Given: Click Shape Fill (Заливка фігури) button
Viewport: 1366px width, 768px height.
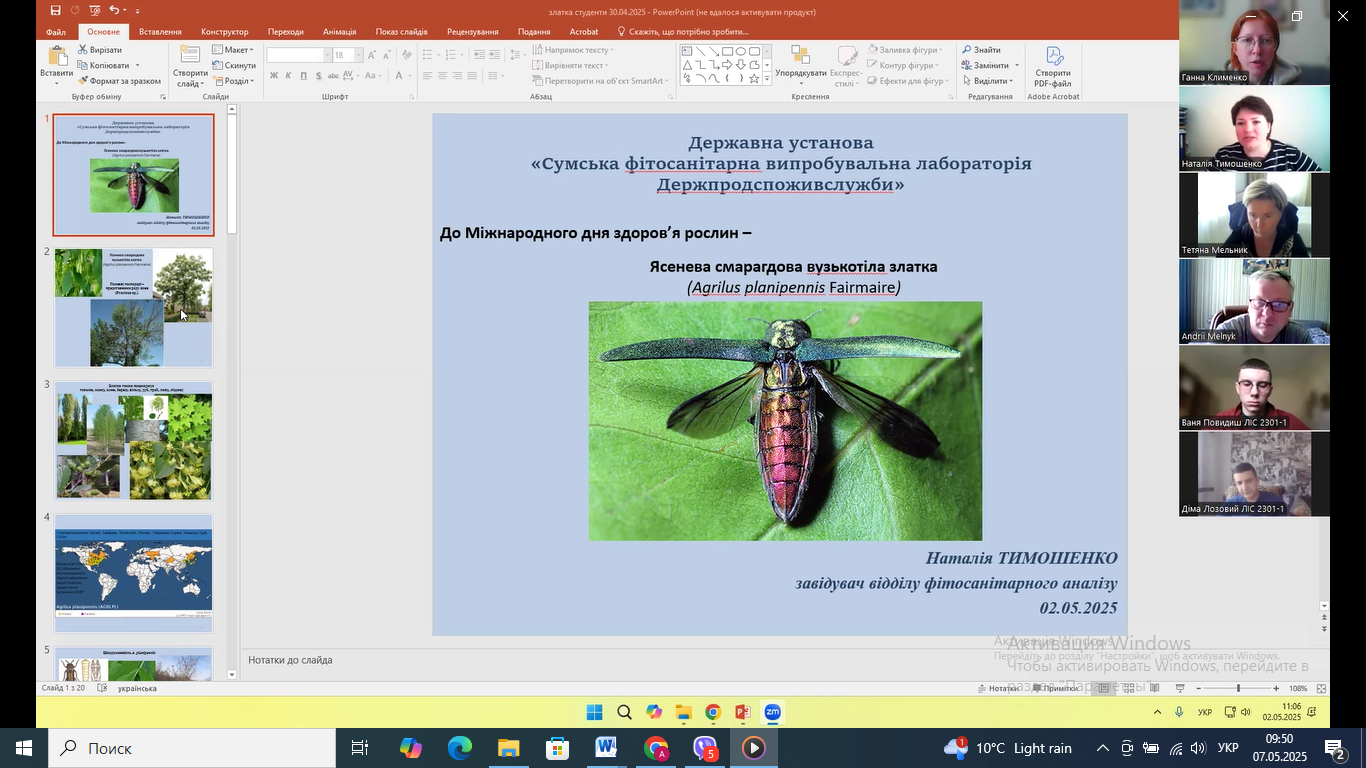Looking at the screenshot, I should coord(903,50).
